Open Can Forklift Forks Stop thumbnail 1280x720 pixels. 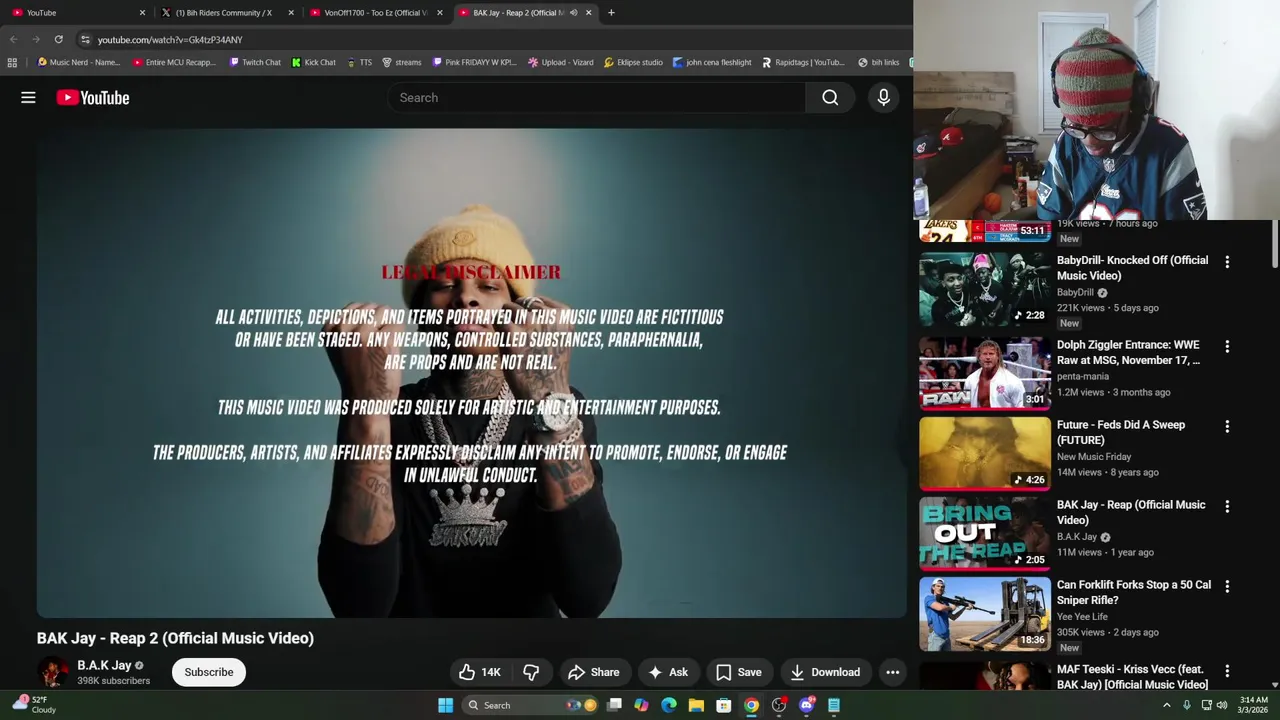coord(985,613)
